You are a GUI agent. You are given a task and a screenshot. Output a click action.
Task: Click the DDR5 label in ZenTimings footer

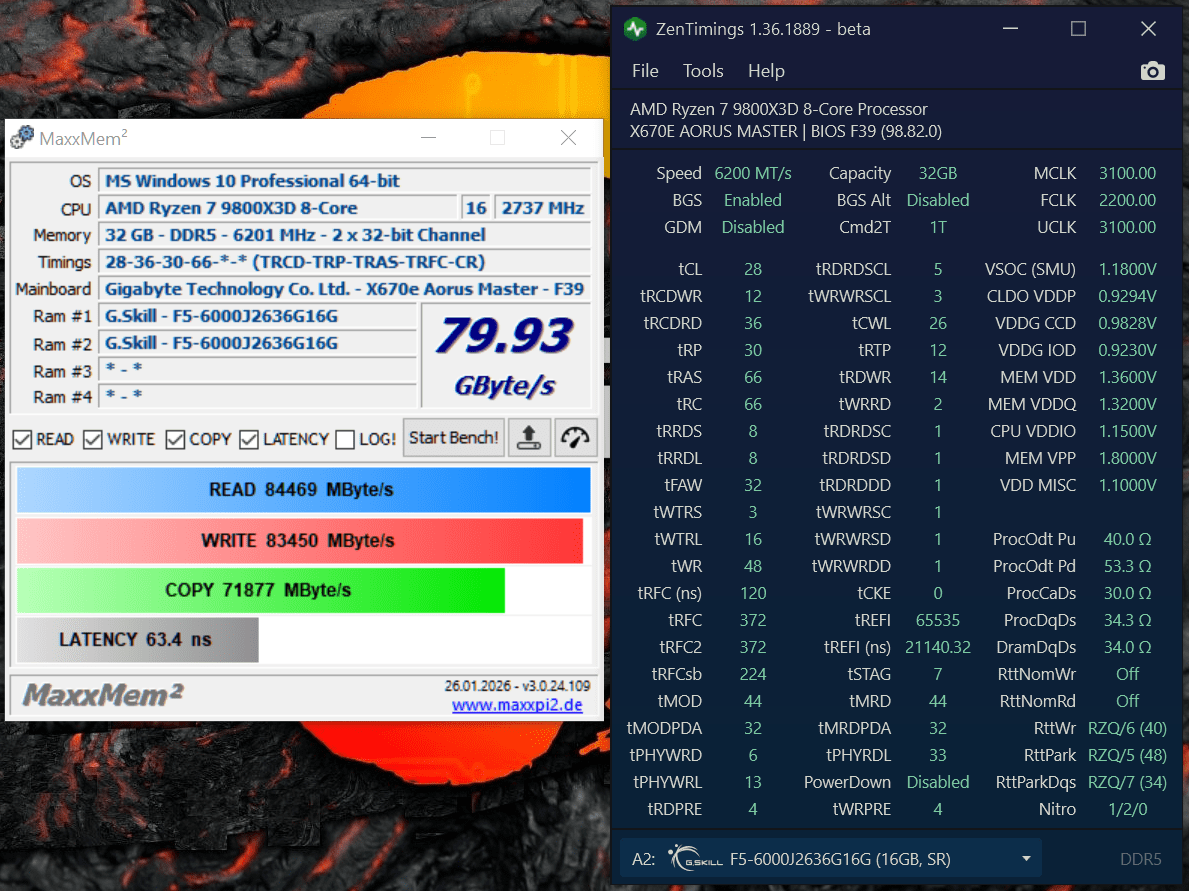(x=1140, y=858)
